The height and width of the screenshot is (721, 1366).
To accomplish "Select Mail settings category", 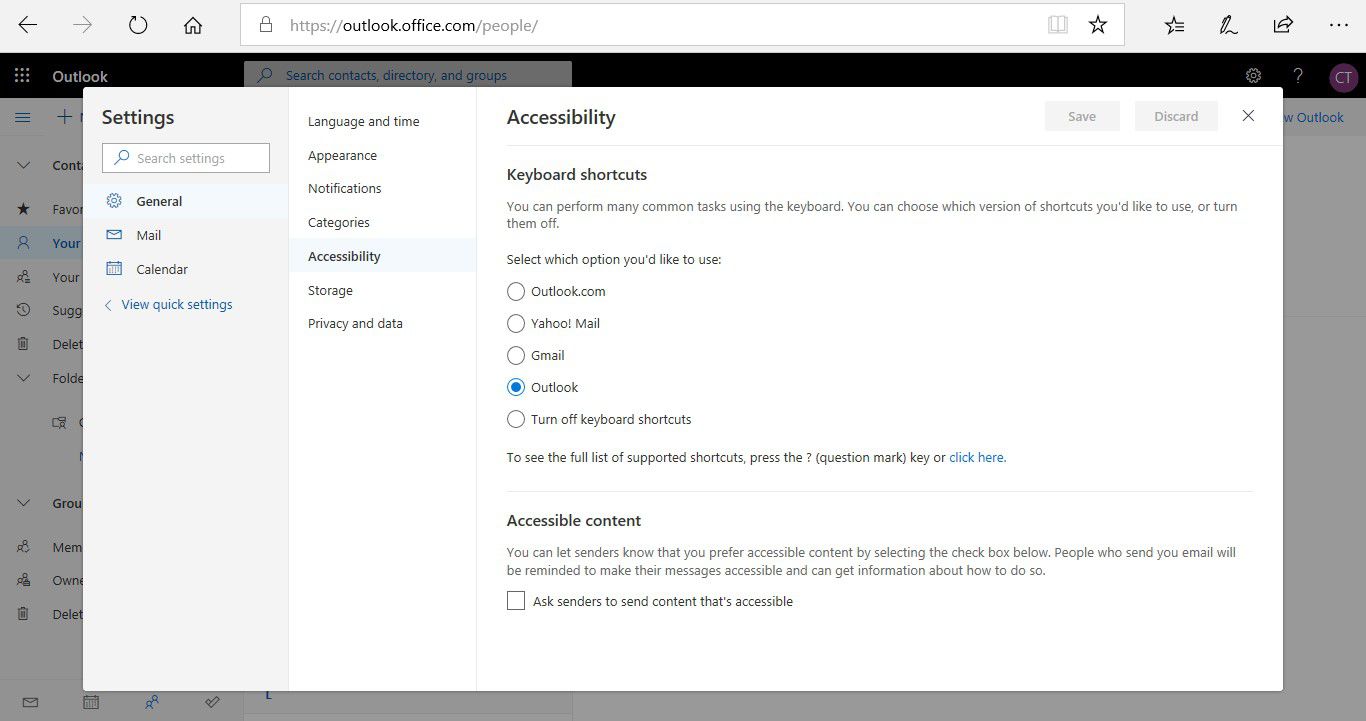I will click(x=186, y=235).
